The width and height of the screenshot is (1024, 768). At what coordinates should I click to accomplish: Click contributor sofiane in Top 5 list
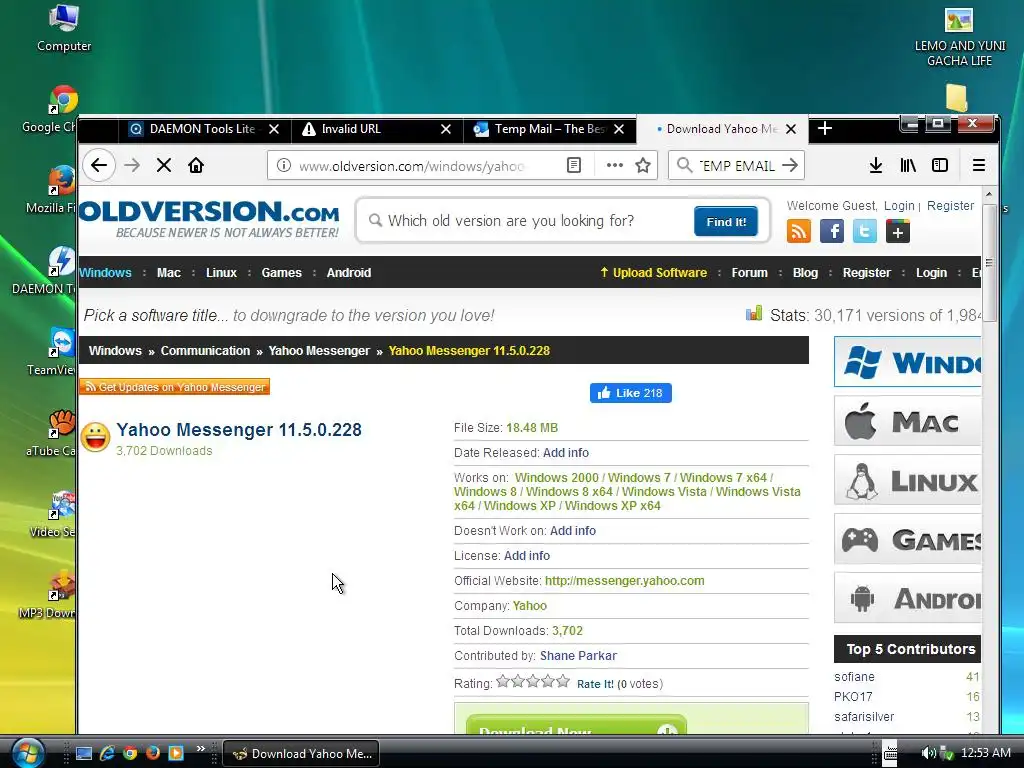click(x=854, y=677)
